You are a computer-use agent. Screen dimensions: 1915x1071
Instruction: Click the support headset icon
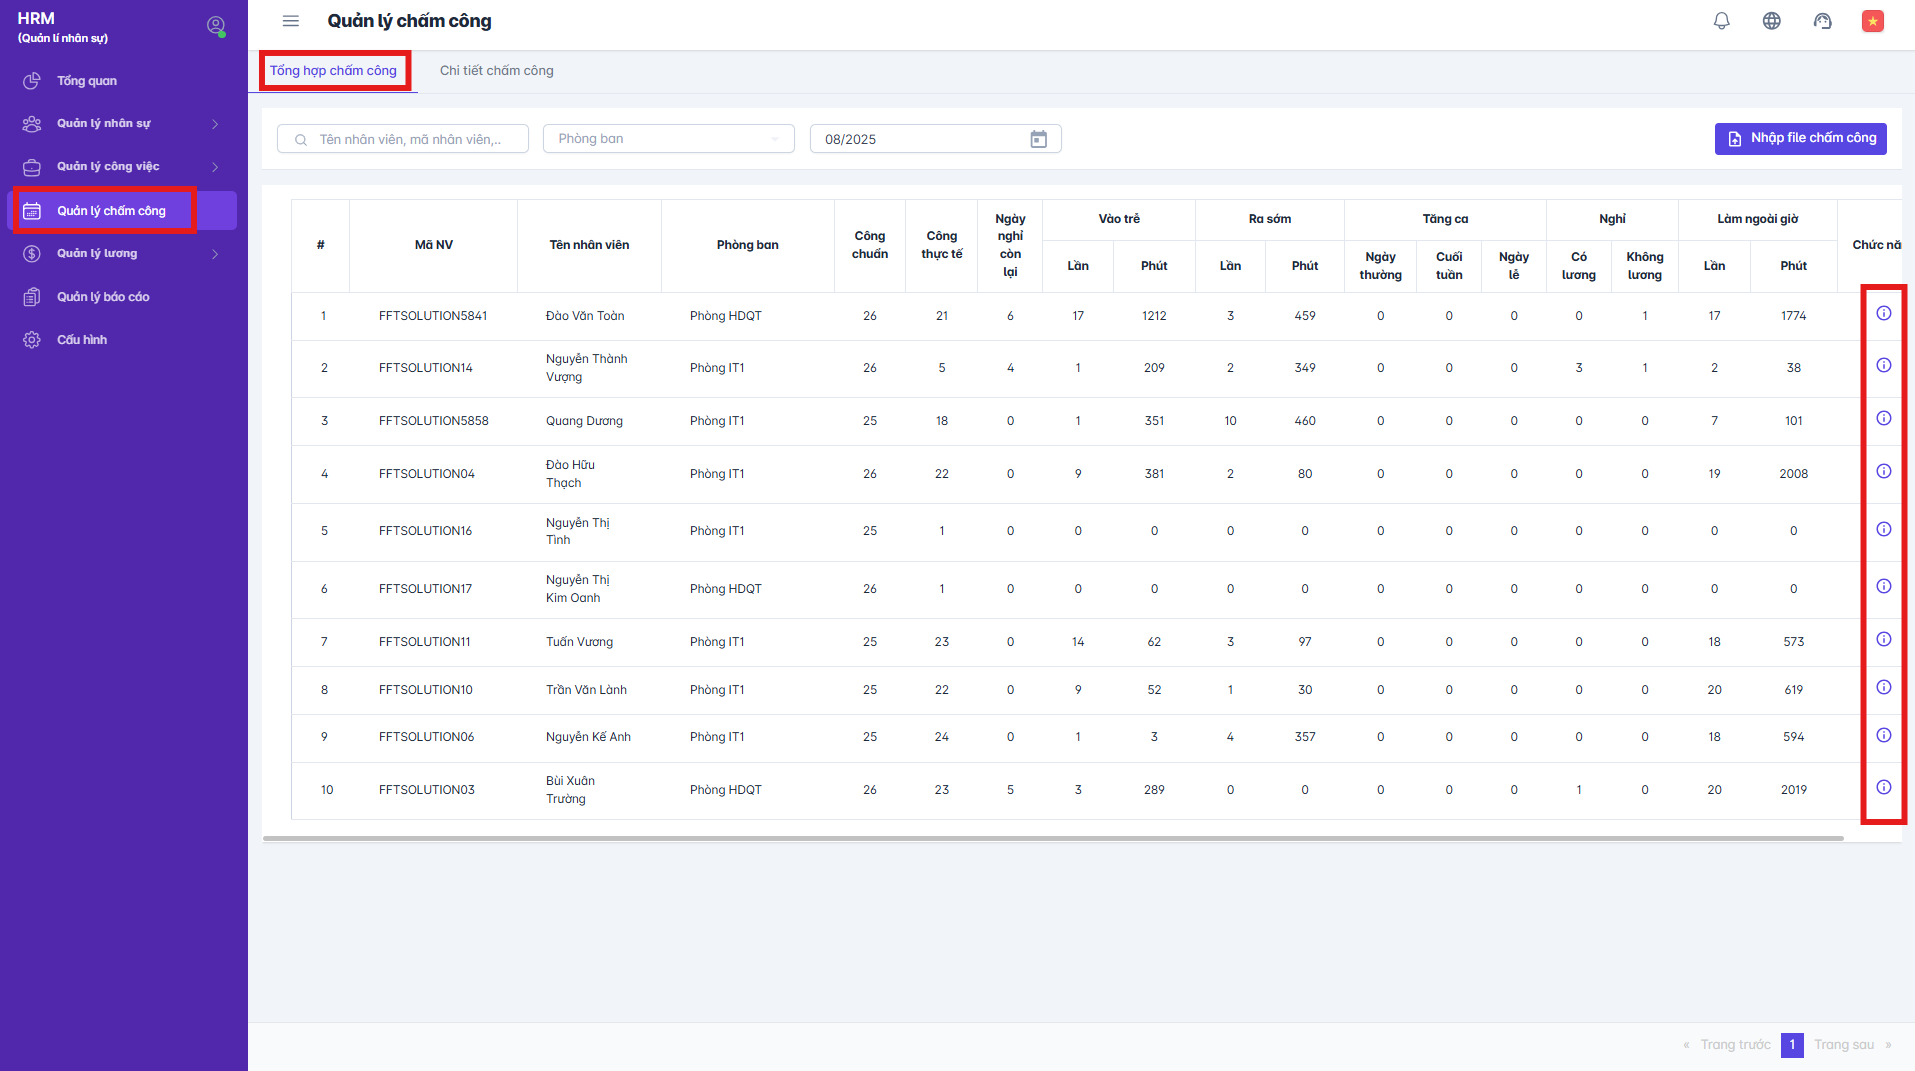(1822, 21)
